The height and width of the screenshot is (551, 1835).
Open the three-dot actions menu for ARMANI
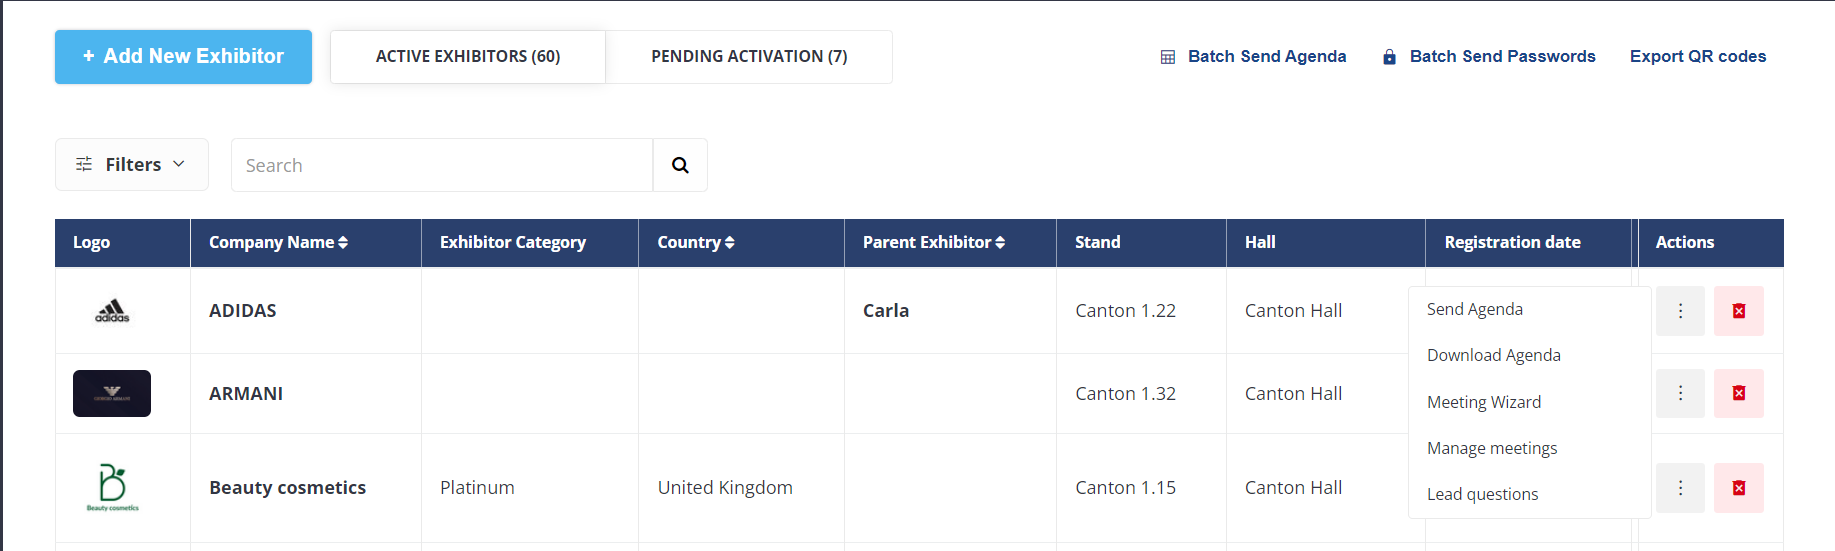[x=1680, y=393]
